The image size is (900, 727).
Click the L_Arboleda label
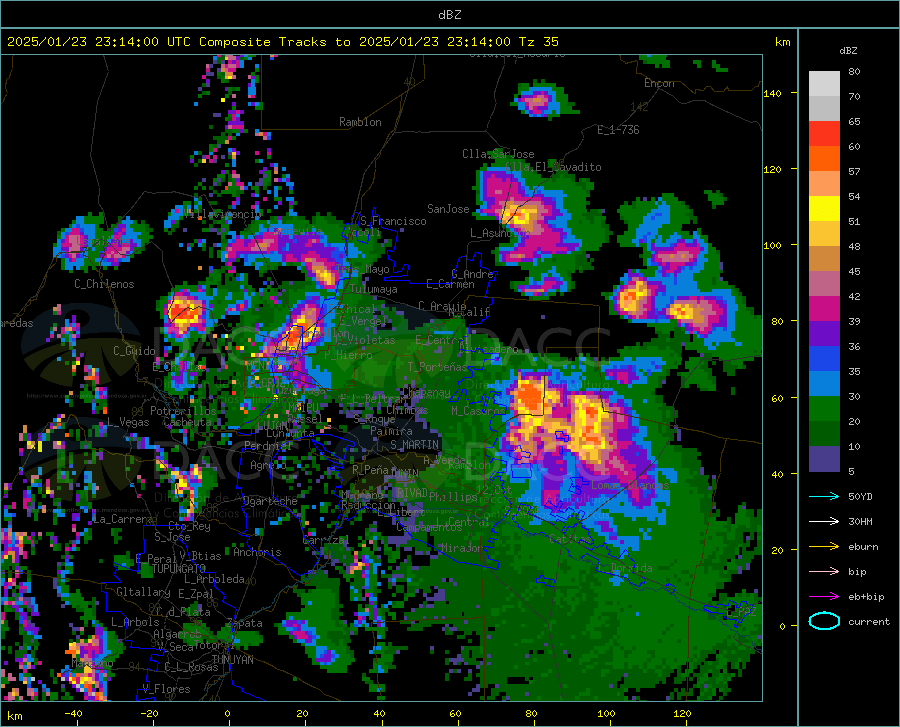214,579
